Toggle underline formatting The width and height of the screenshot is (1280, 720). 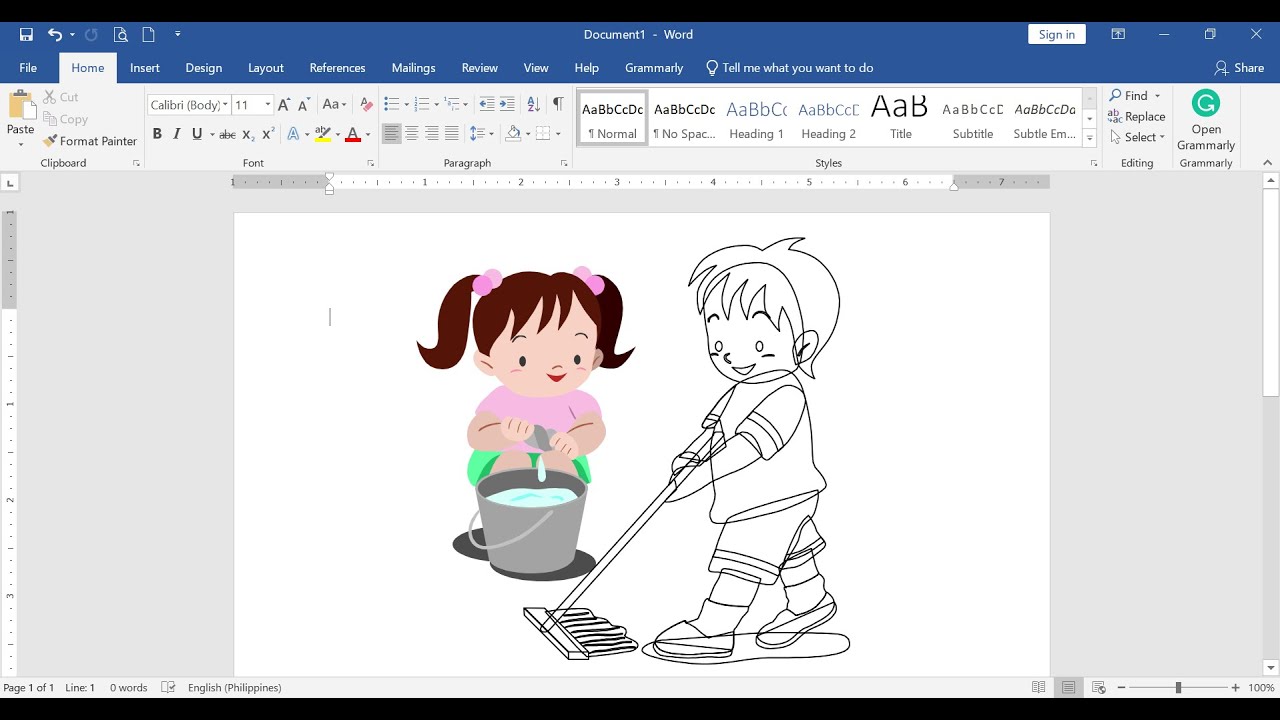197,134
